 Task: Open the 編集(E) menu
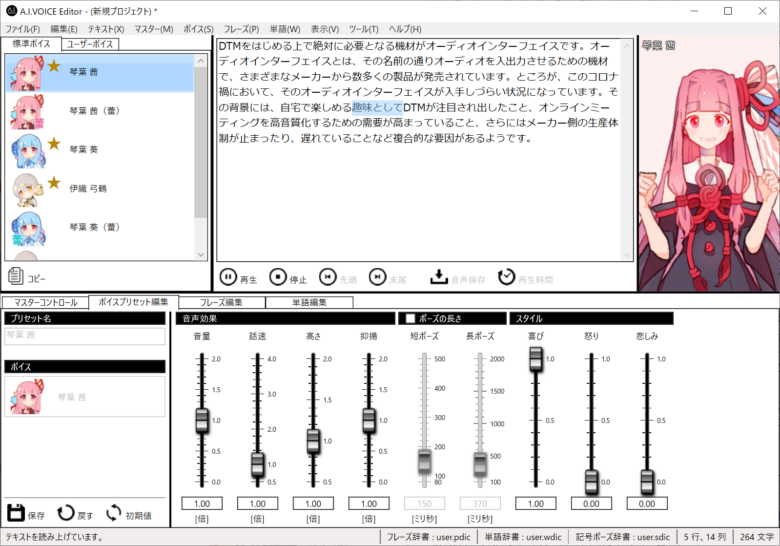coord(64,29)
